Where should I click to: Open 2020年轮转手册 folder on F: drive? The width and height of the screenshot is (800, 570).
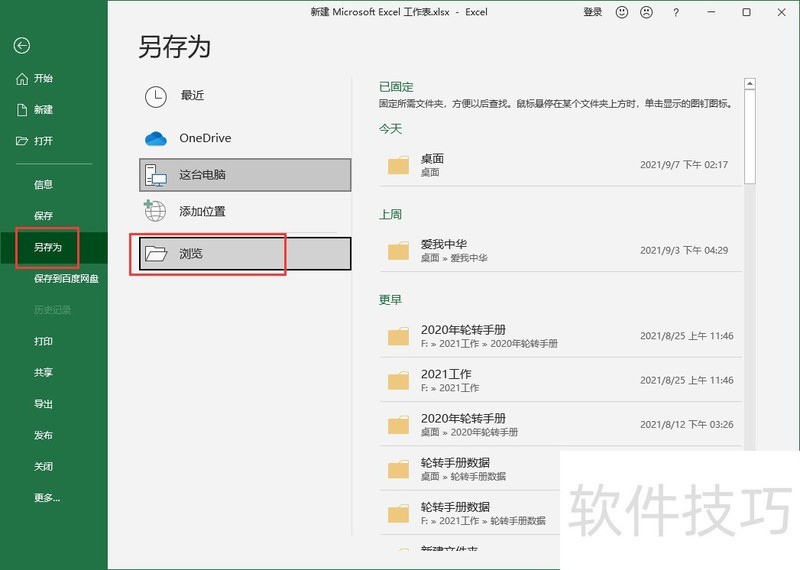pyautogui.click(x=561, y=336)
